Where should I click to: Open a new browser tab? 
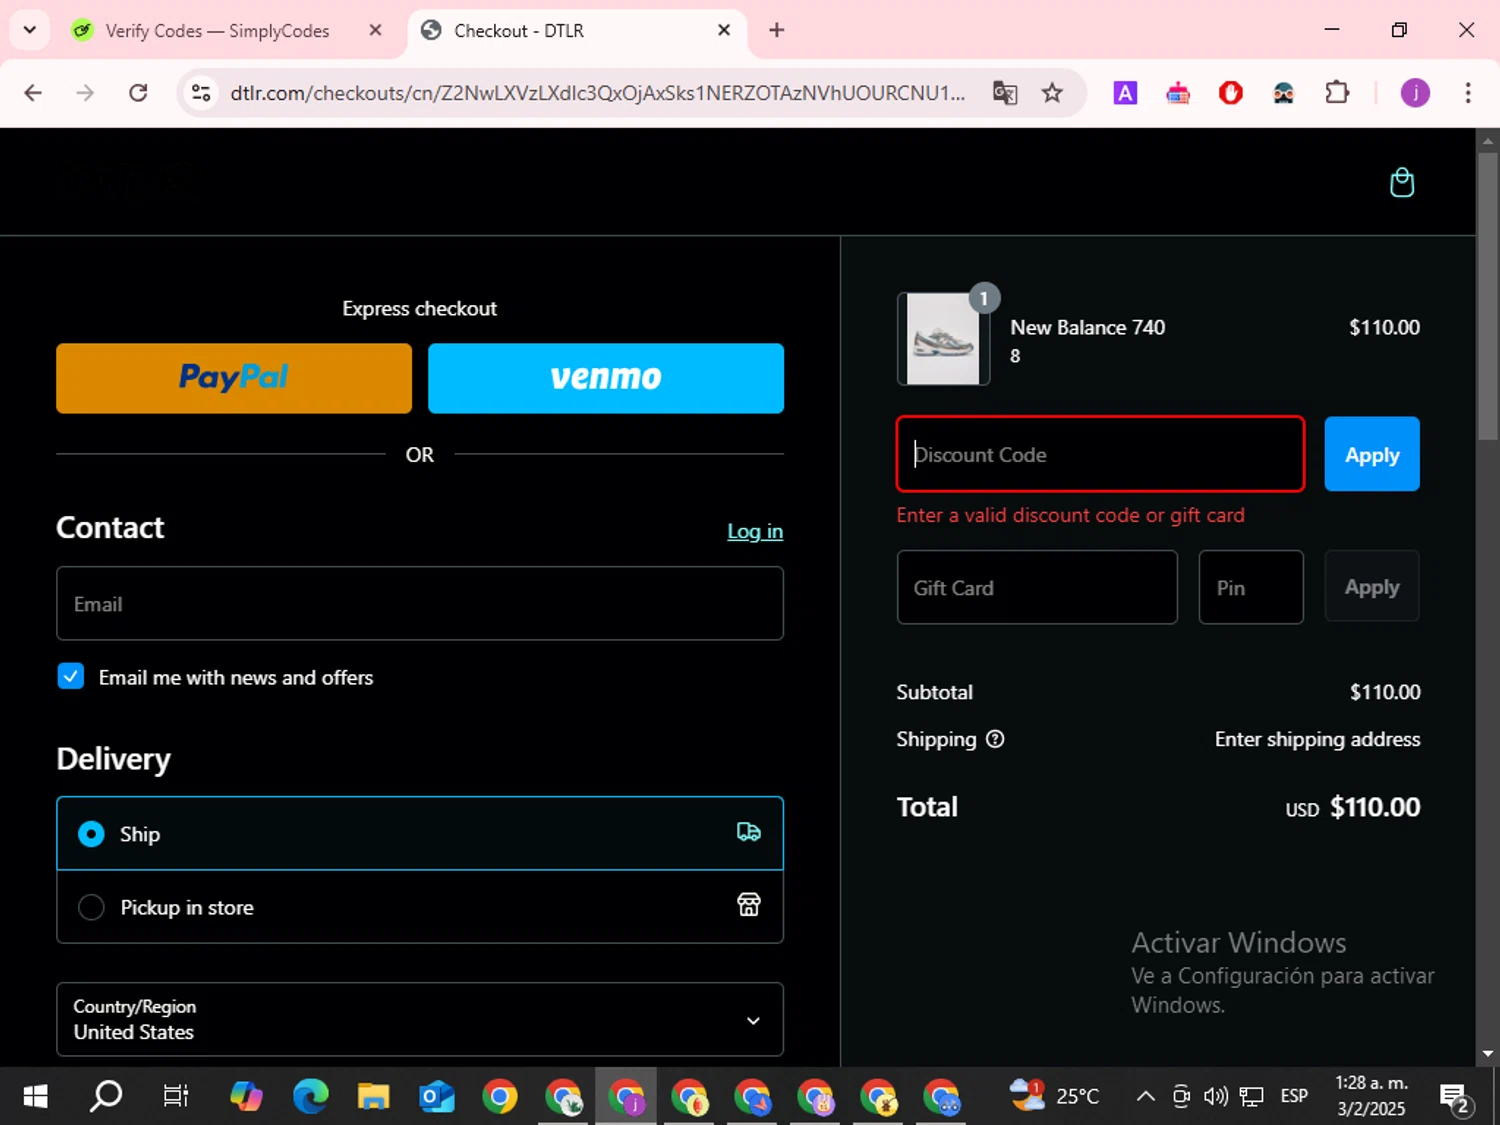(x=777, y=30)
